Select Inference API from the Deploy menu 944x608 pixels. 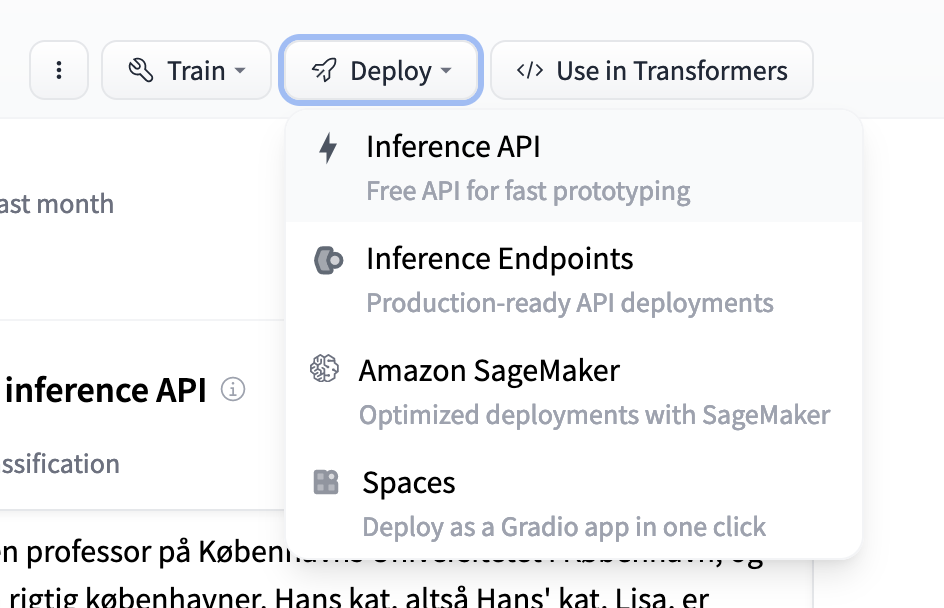click(x=453, y=147)
